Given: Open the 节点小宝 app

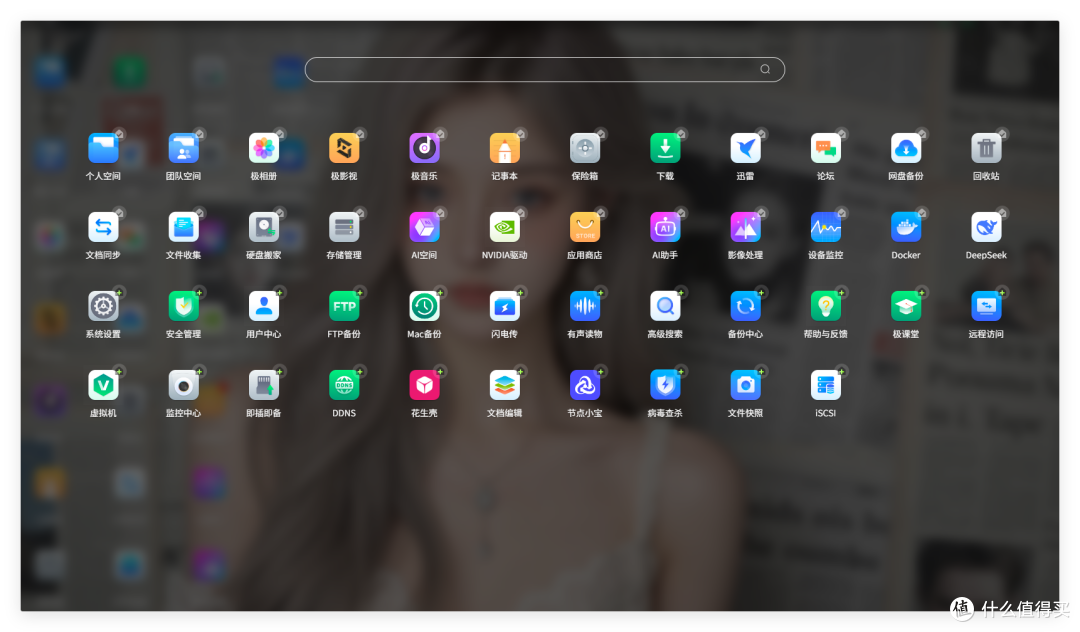Looking at the screenshot, I should pos(585,386).
